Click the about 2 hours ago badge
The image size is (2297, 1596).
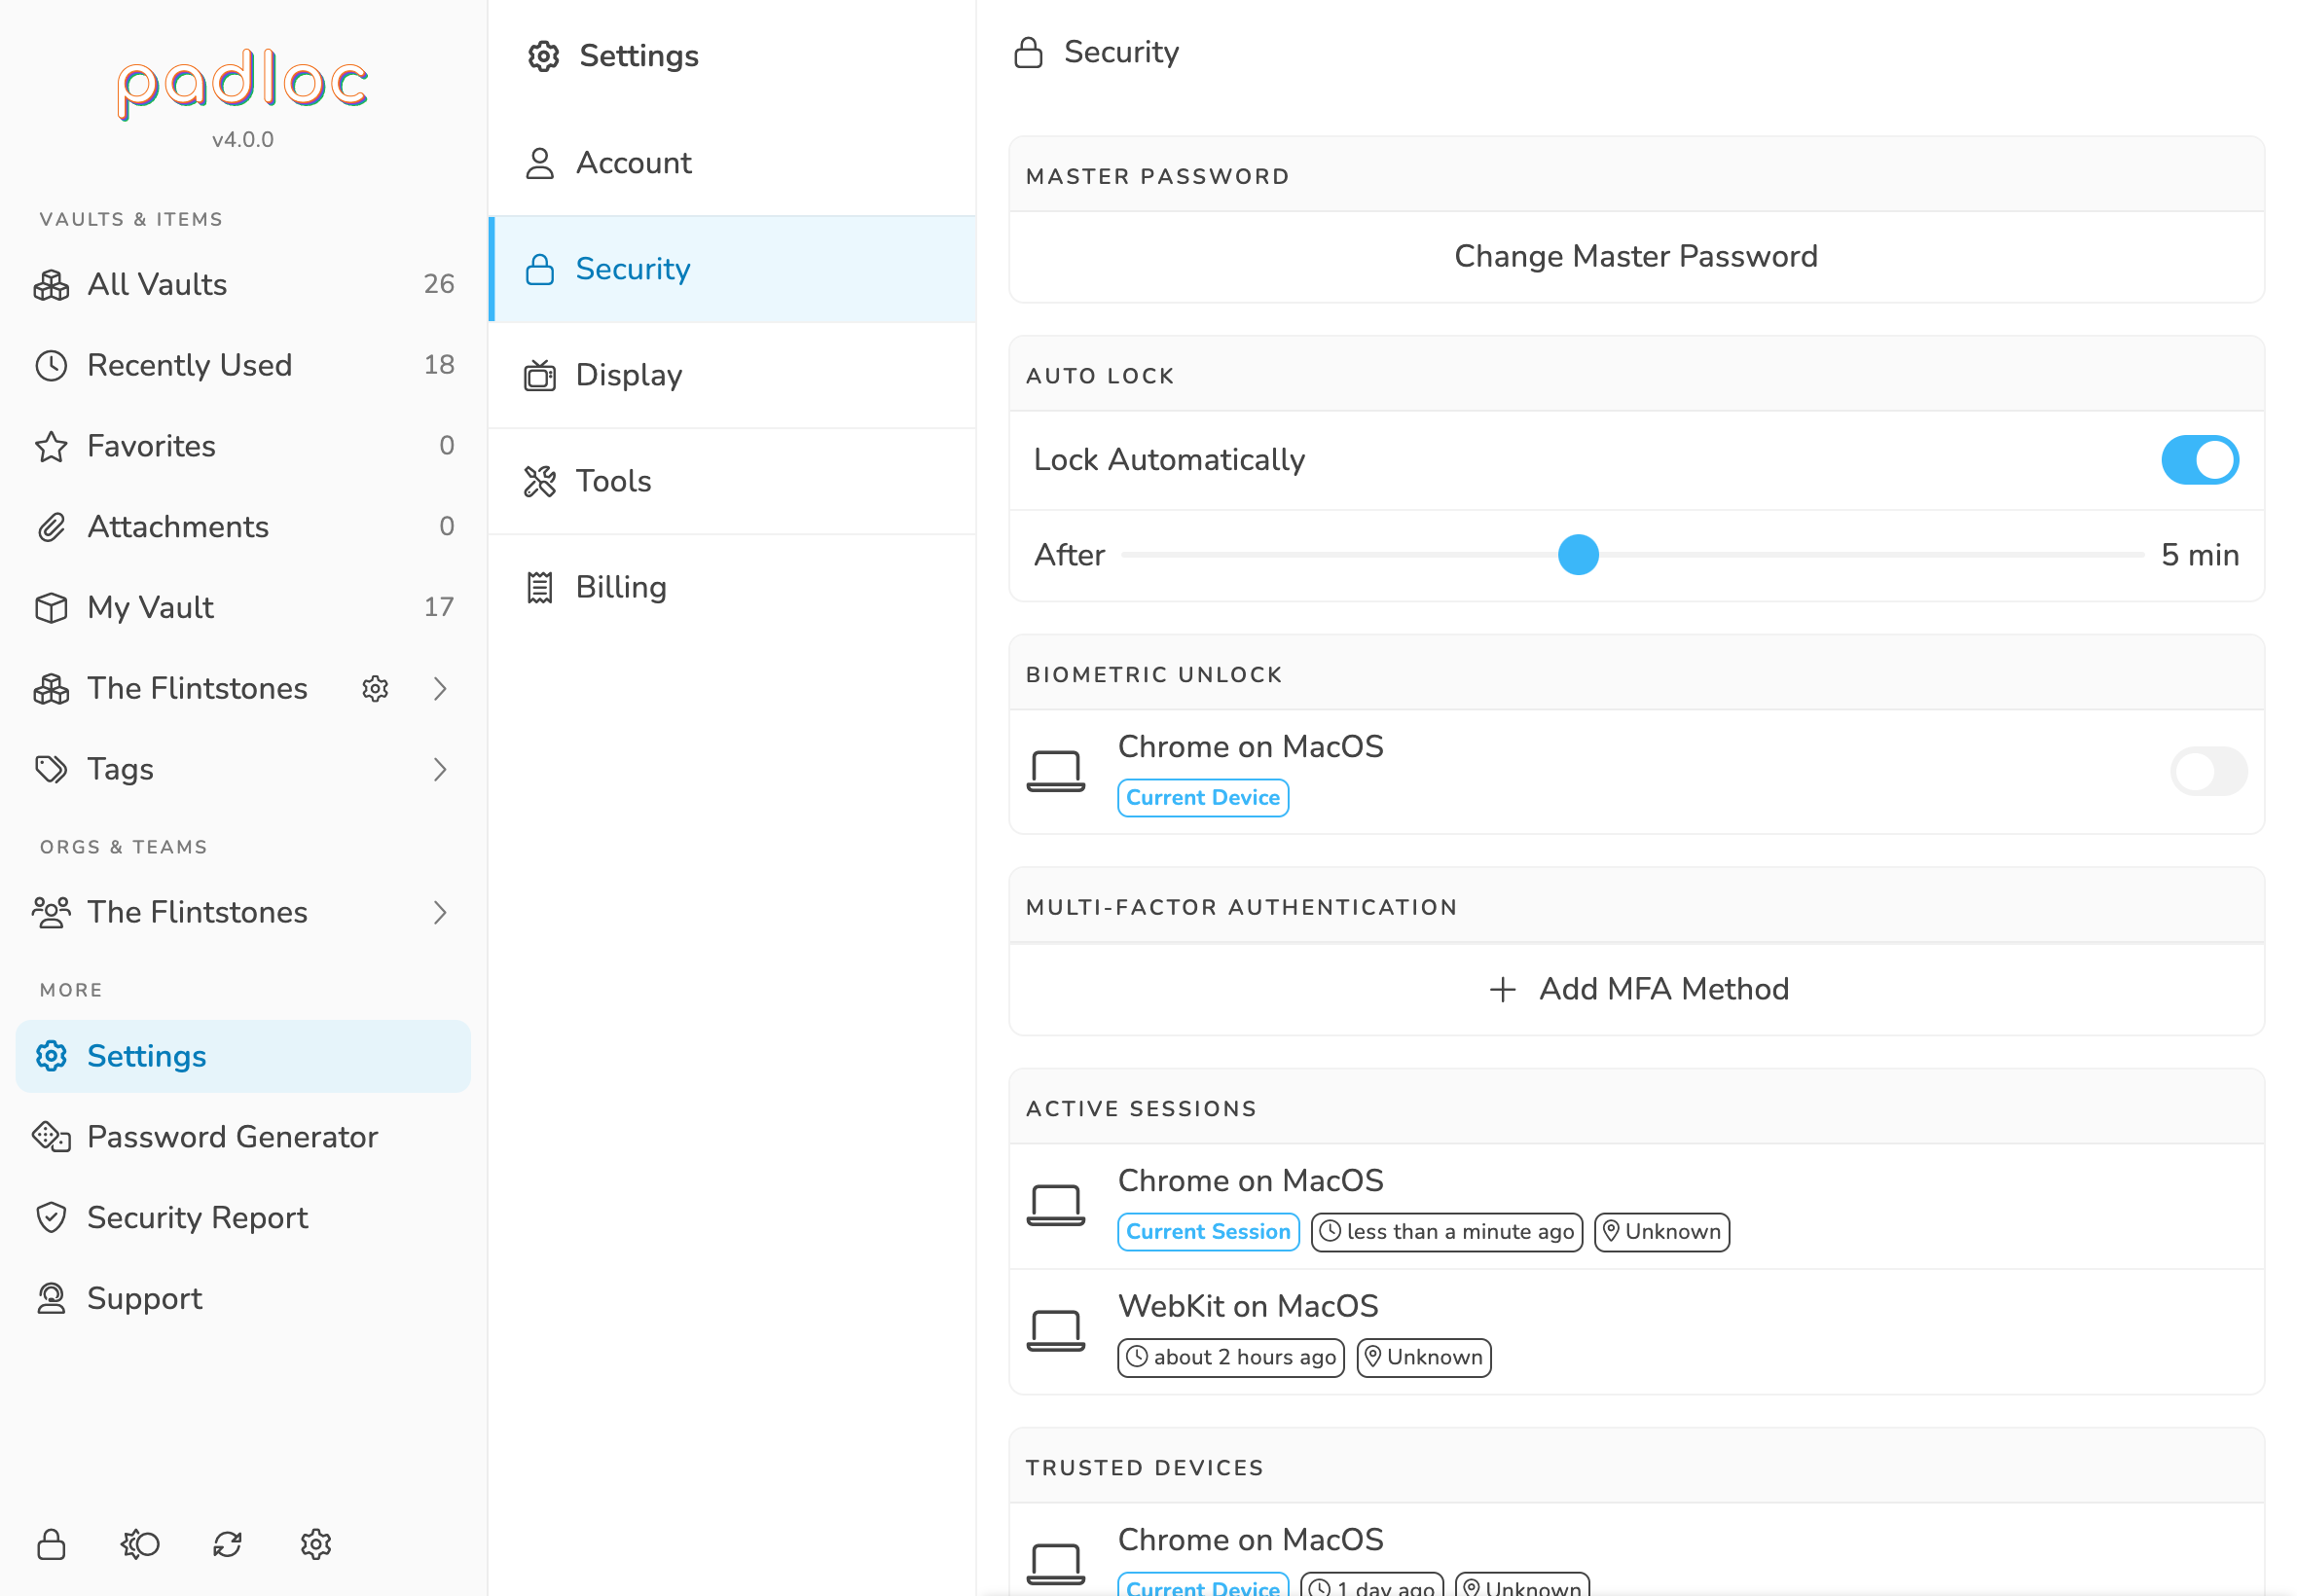click(1230, 1358)
